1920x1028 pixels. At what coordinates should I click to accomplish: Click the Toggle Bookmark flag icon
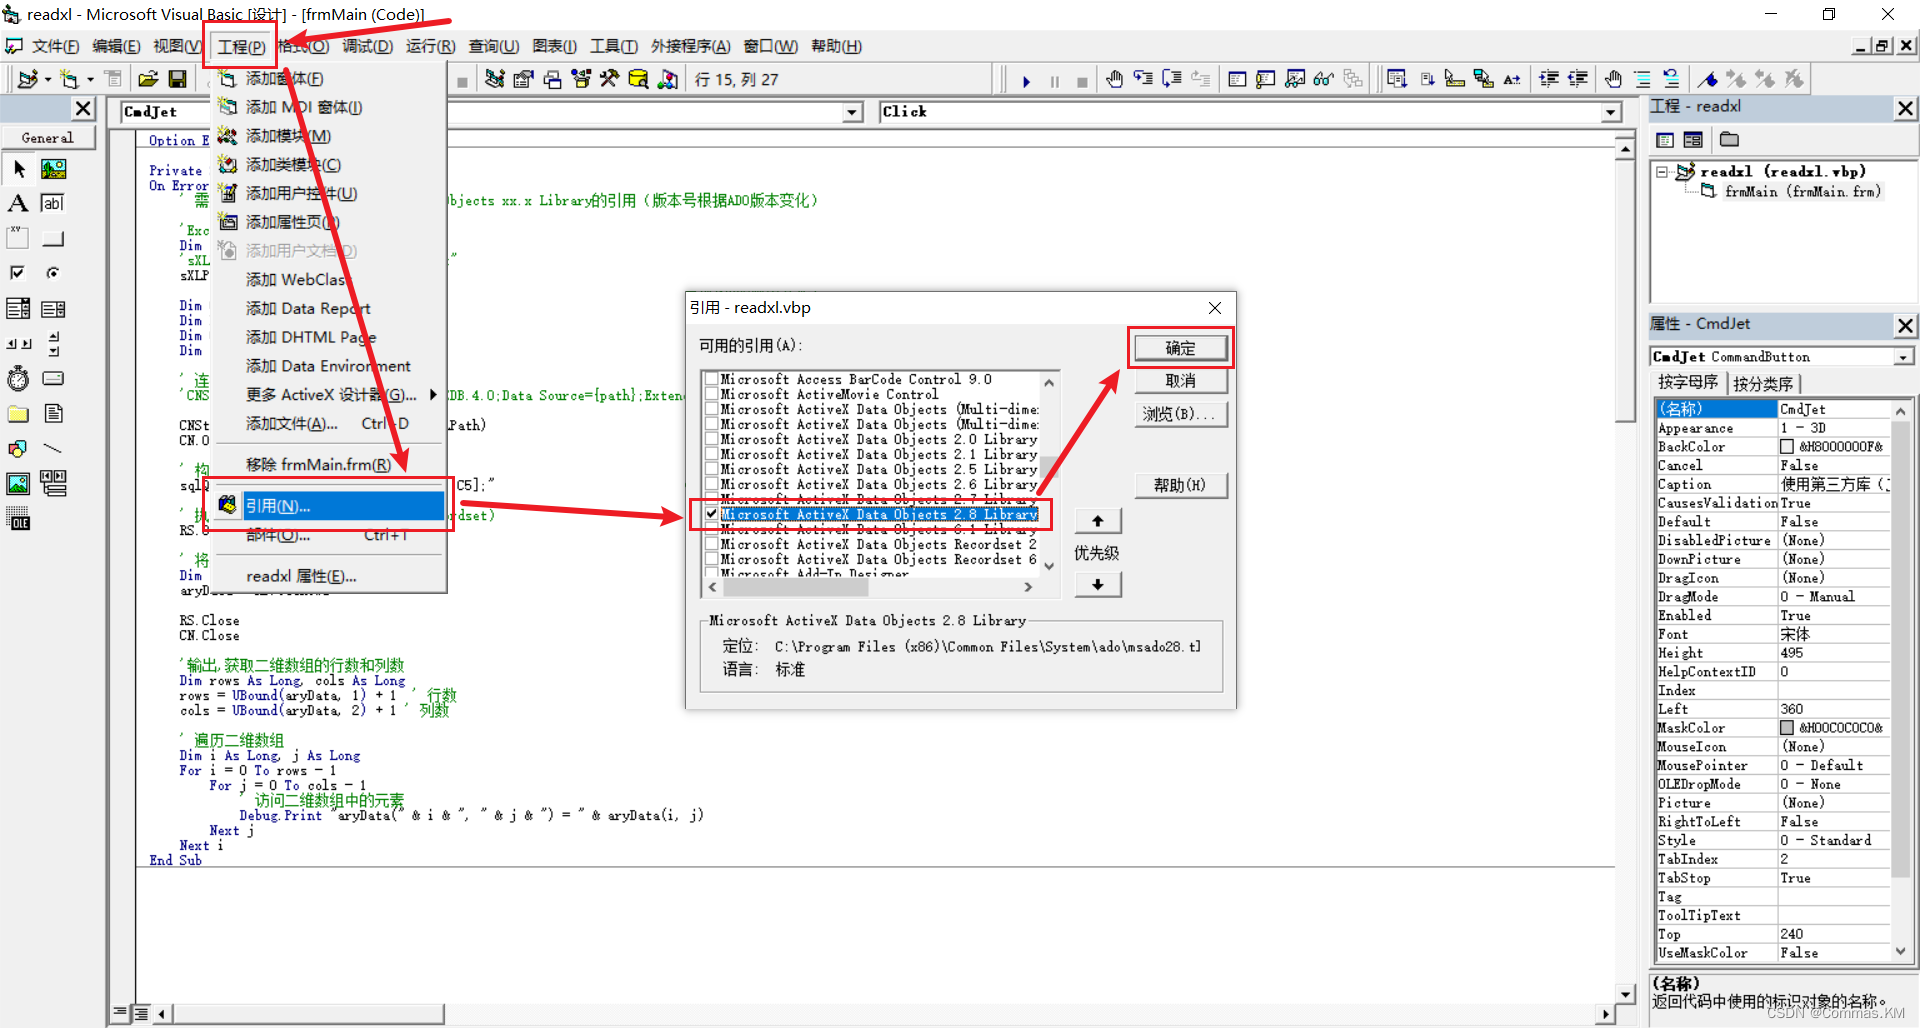point(1708,79)
